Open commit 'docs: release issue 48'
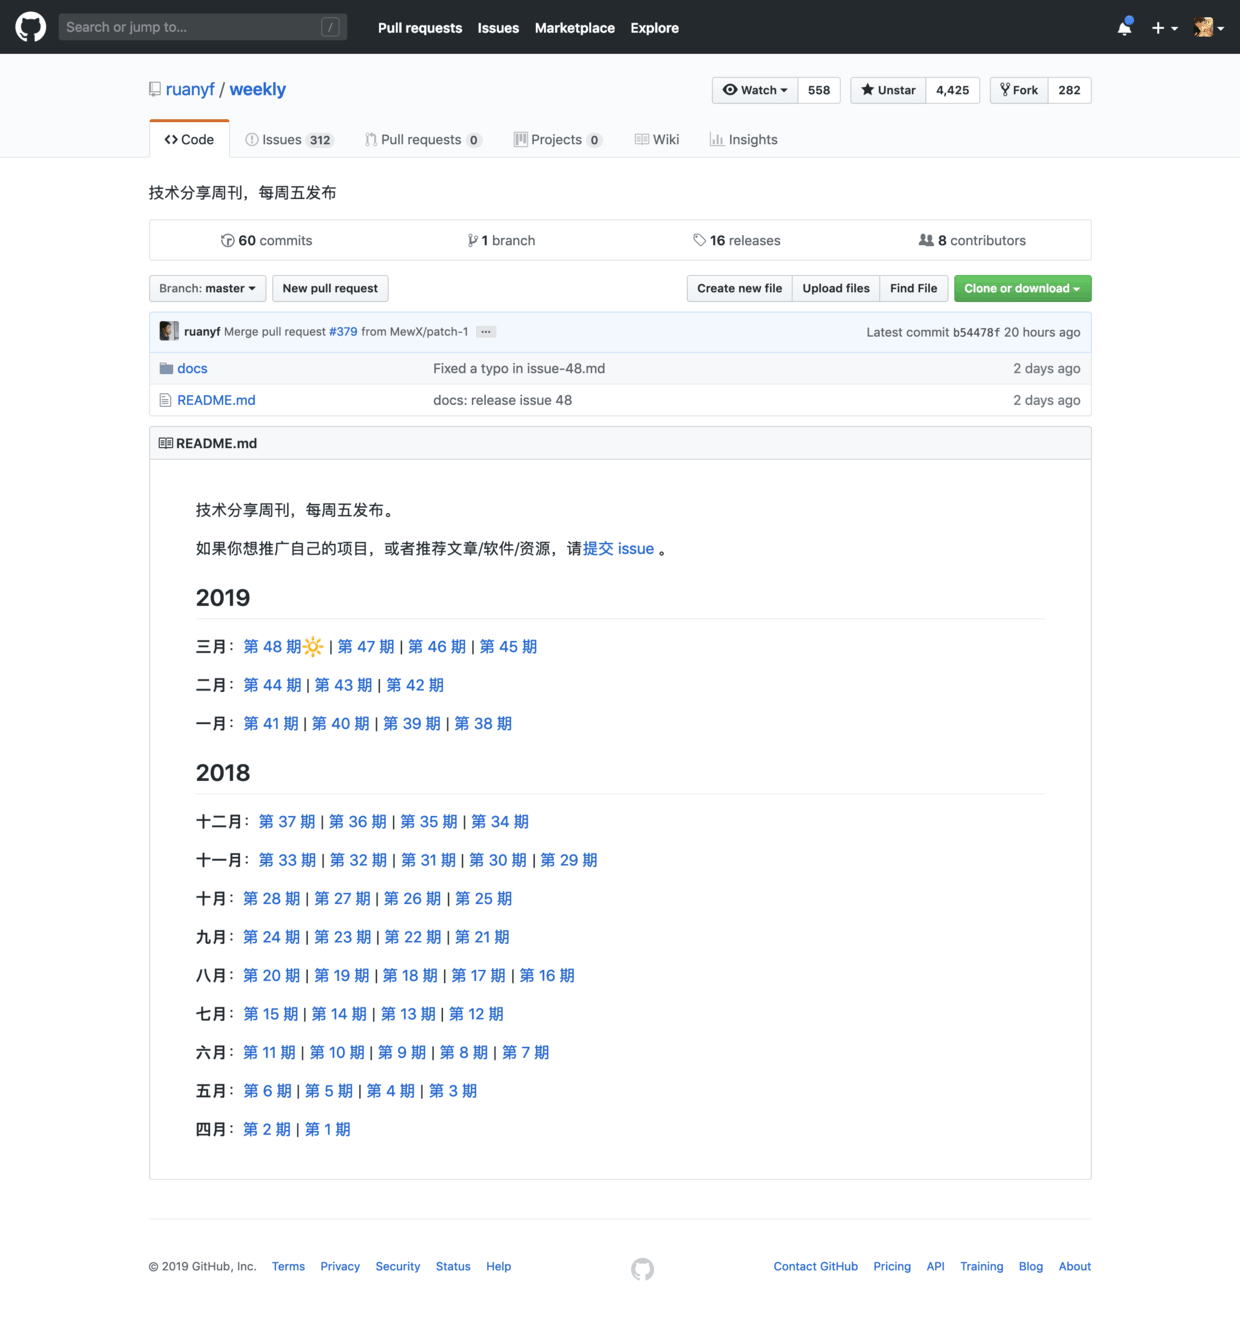 click(503, 400)
